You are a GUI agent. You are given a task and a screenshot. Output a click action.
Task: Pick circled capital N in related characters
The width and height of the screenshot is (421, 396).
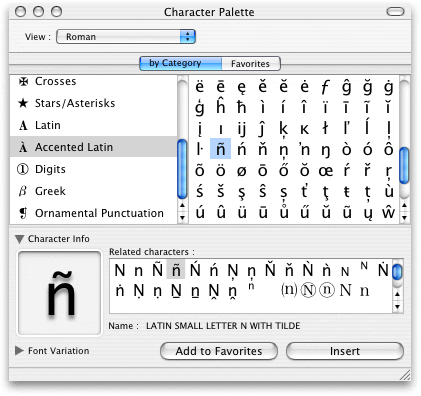click(308, 290)
